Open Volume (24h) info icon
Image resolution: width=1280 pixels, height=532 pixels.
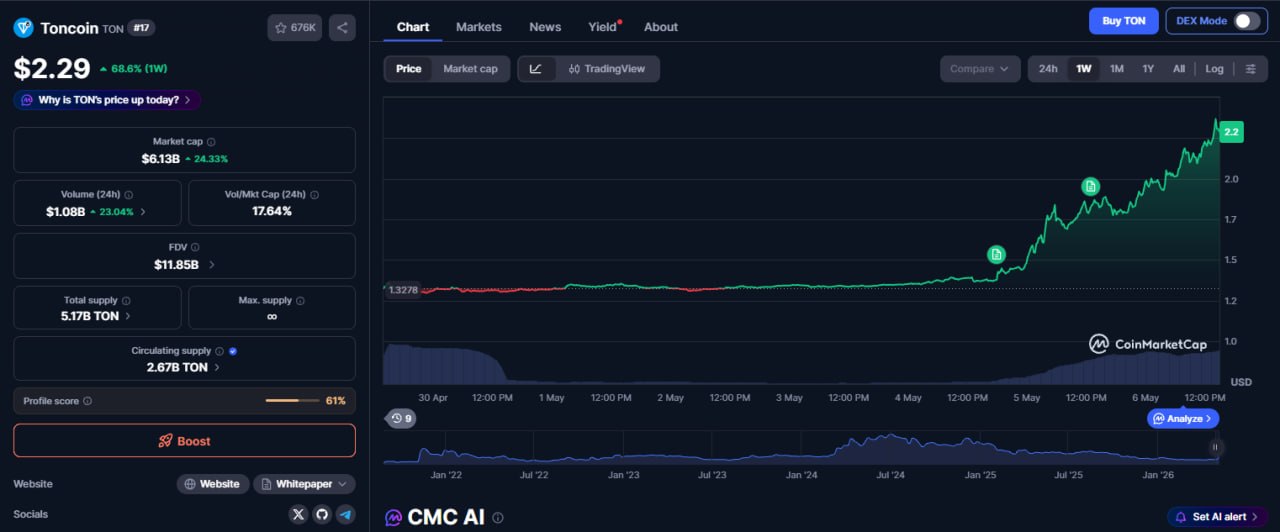[129, 195]
